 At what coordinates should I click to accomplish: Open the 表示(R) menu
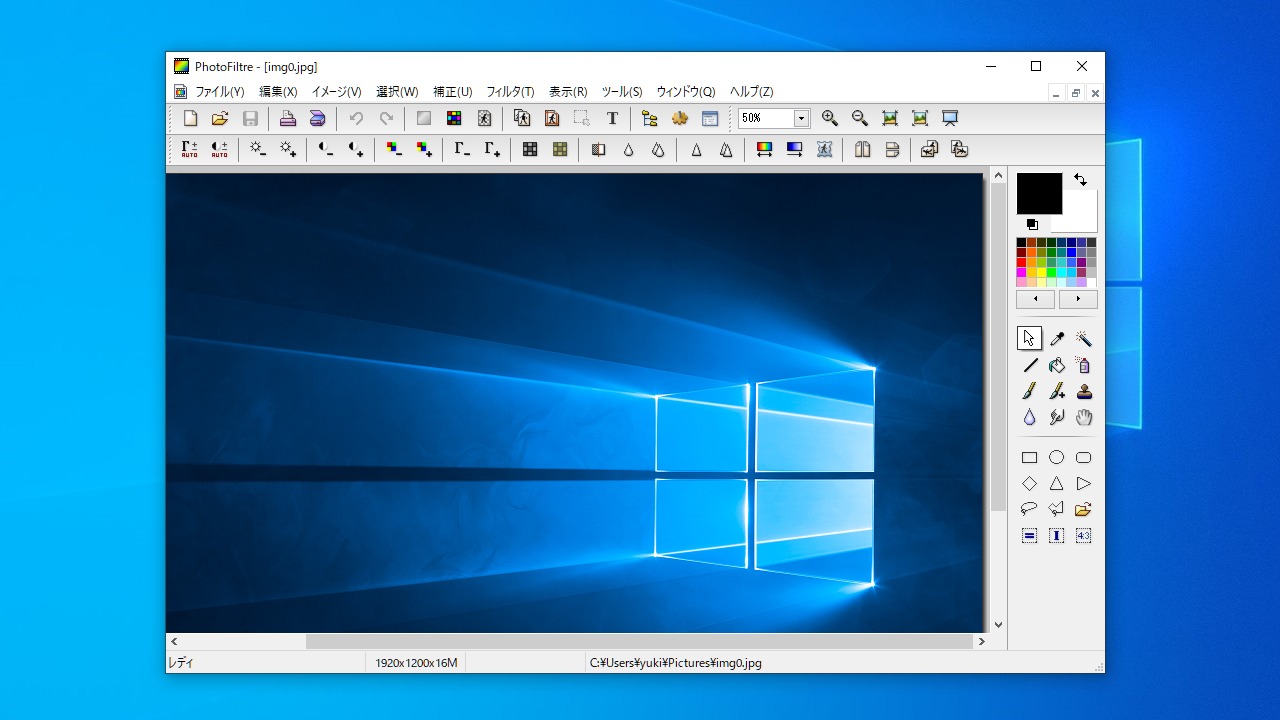click(568, 92)
